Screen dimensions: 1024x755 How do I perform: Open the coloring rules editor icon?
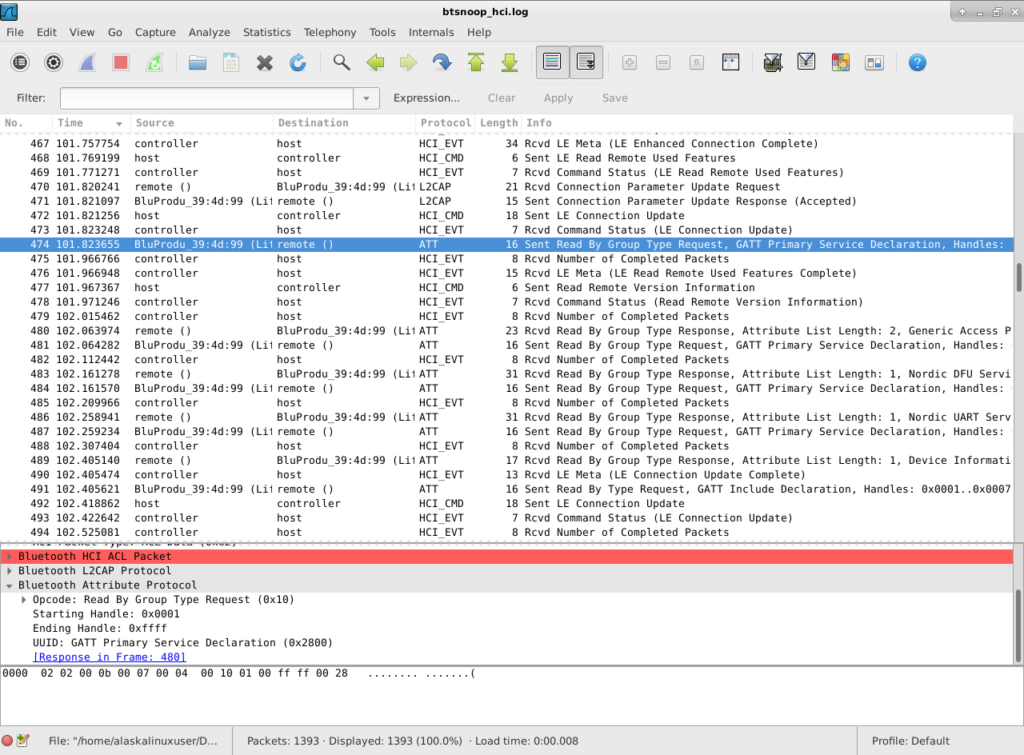840,63
